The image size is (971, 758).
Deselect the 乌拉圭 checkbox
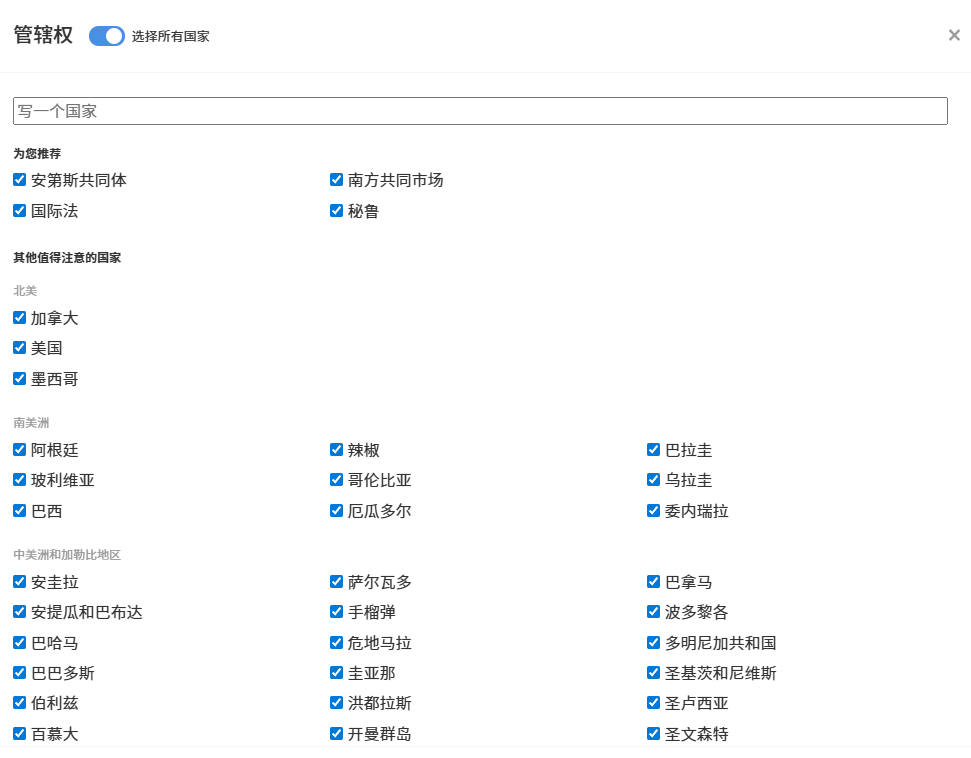(654, 480)
